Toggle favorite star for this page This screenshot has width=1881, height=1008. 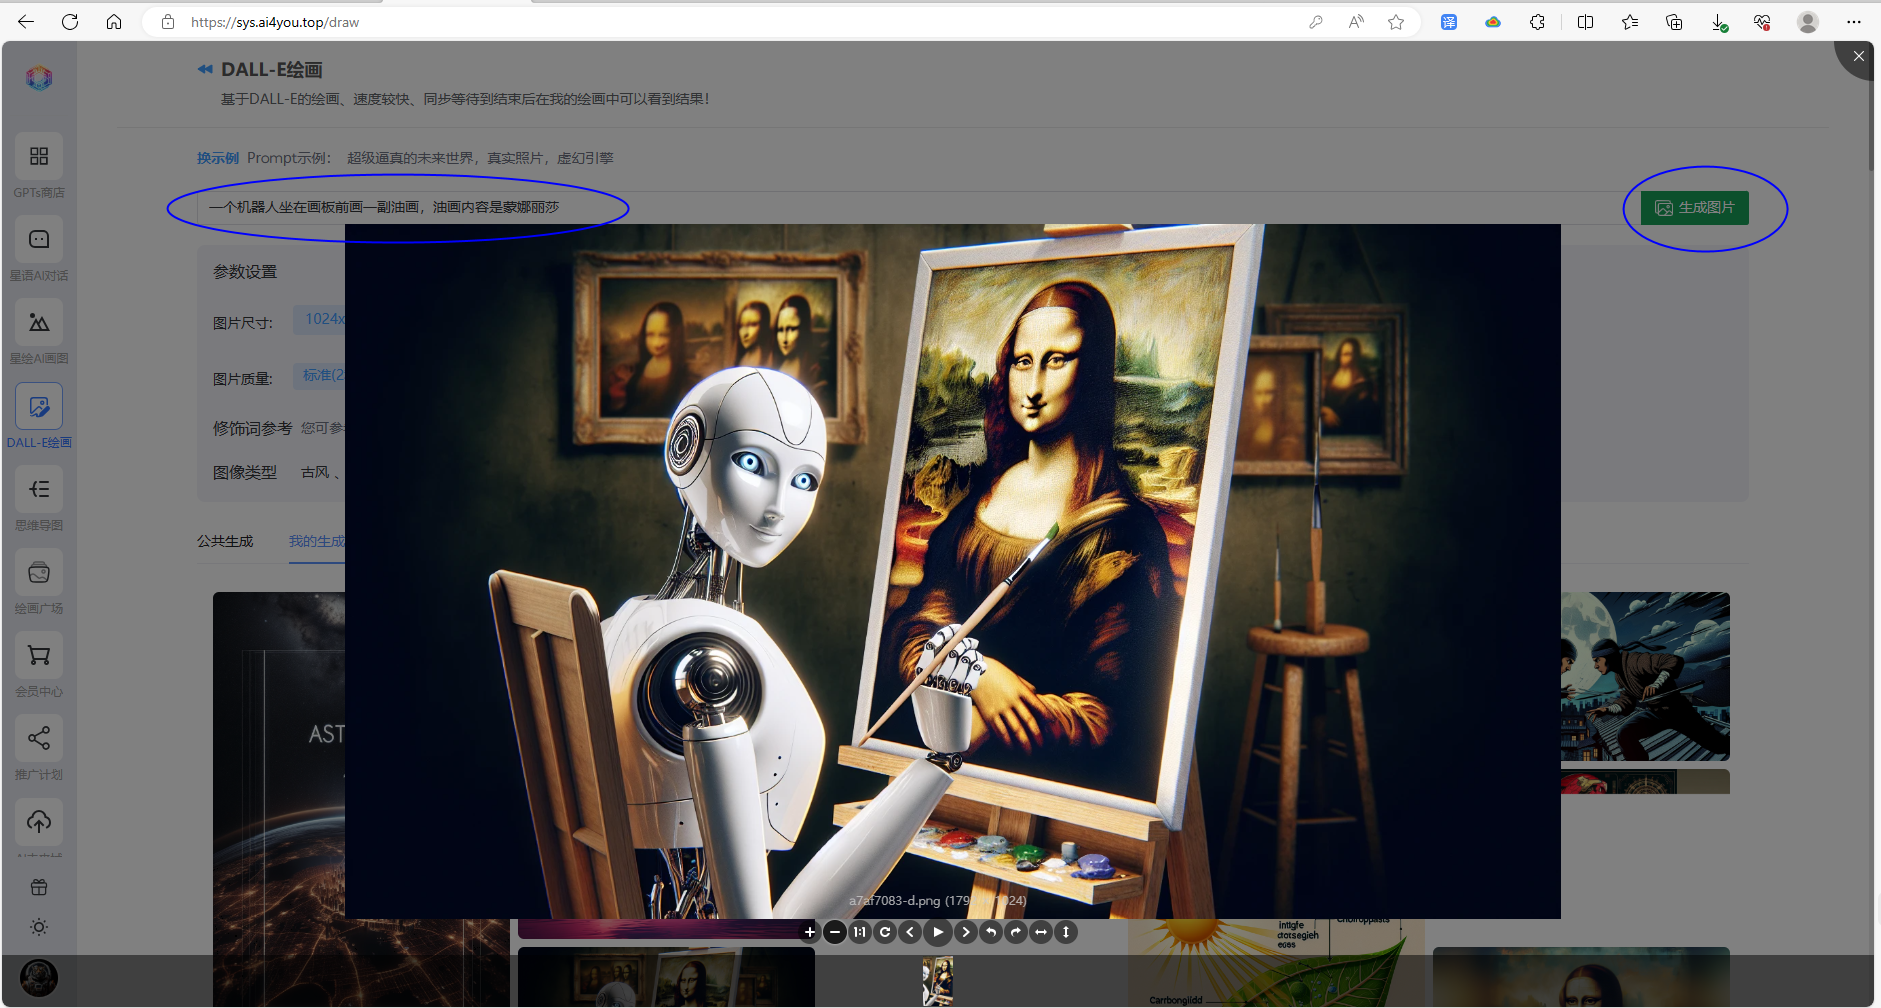pyautogui.click(x=1396, y=21)
